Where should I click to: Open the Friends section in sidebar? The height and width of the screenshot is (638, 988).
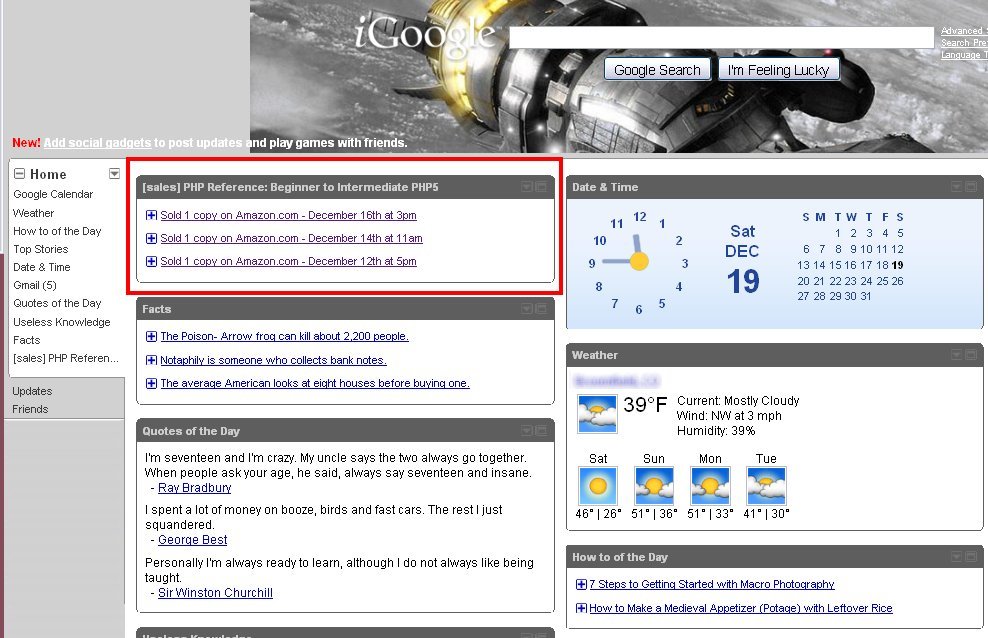tap(30, 409)
